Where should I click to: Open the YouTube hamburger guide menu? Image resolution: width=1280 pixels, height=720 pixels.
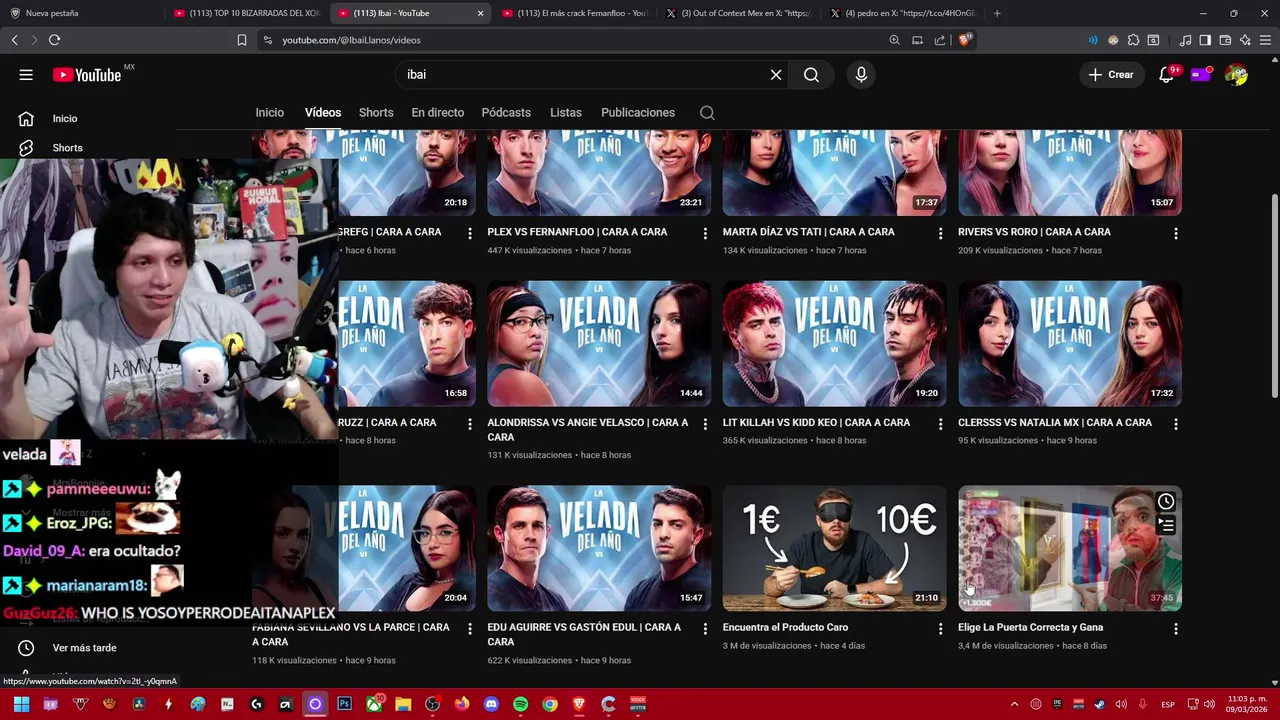[x=26, y=75]
